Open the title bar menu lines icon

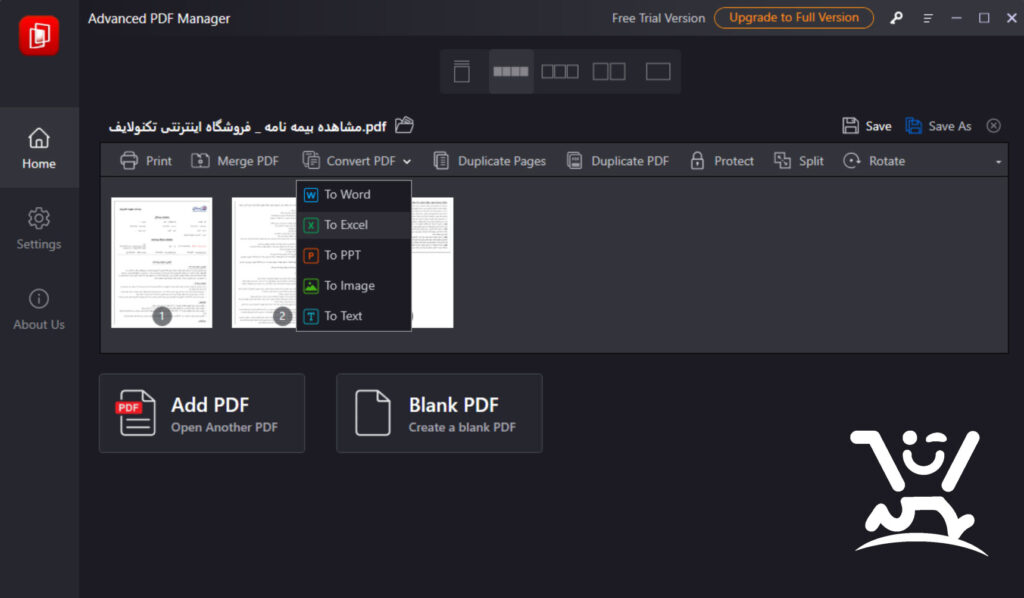pos(927,18)
